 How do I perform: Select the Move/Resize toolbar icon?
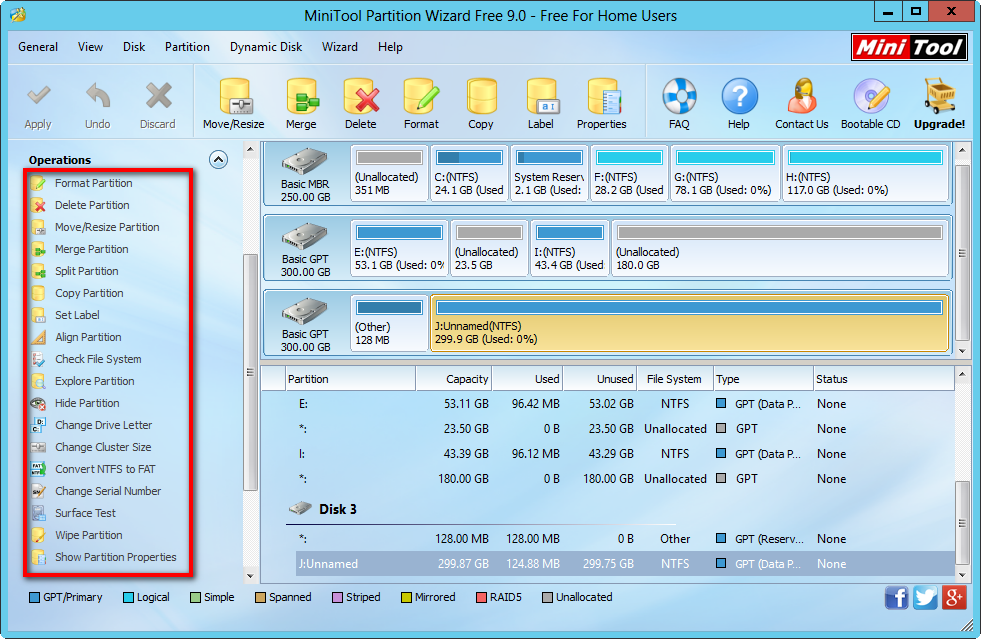[234, 96]
